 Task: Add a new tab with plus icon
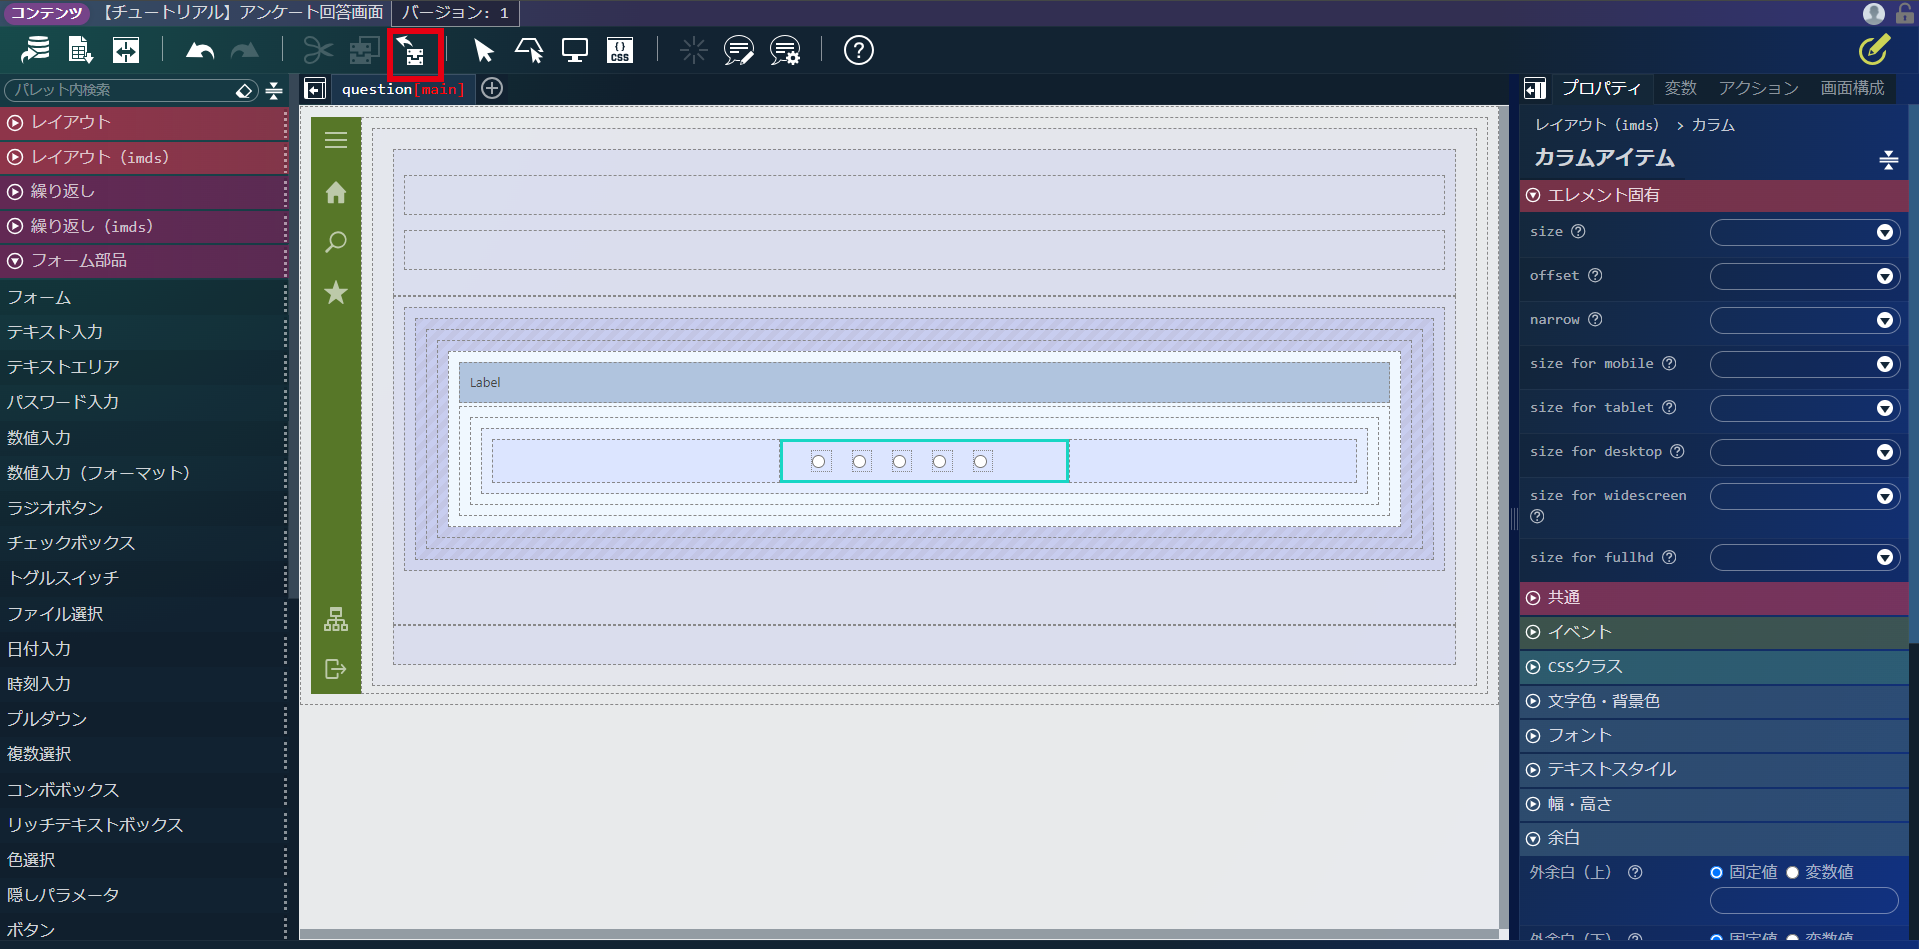click(x=492, y=88)
